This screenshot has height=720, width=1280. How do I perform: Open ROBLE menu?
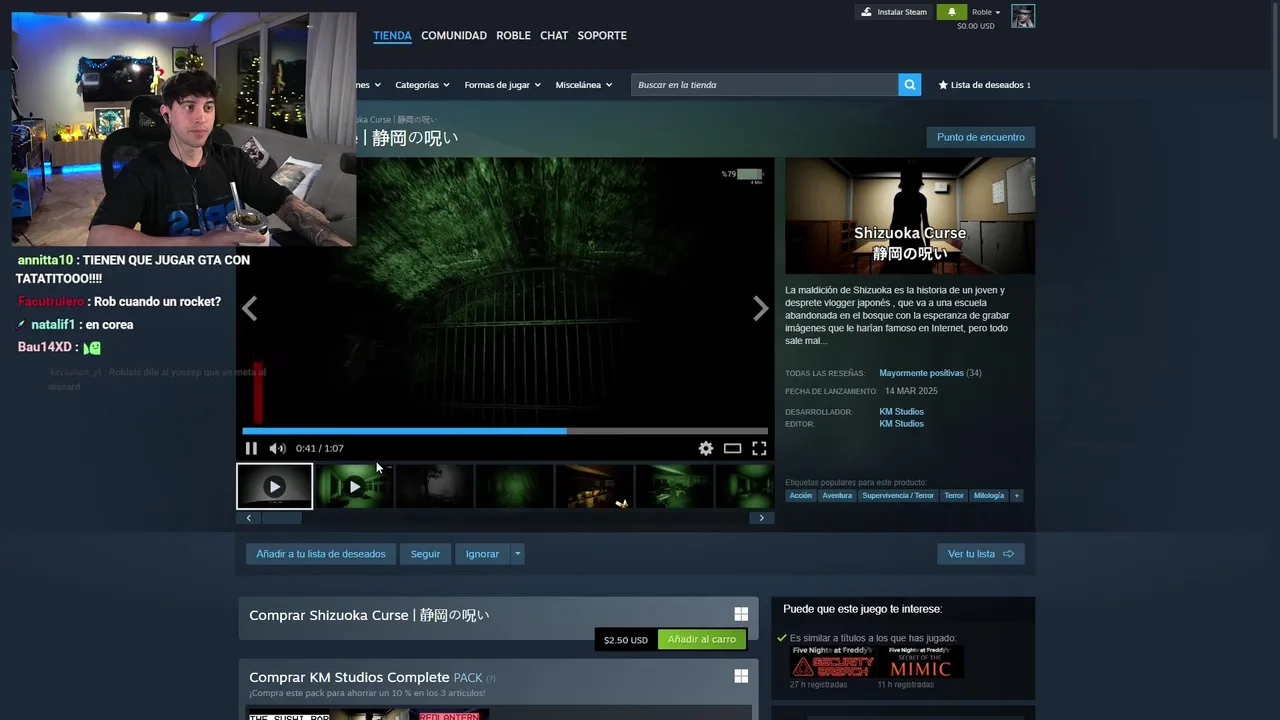[x=513, y=35]
